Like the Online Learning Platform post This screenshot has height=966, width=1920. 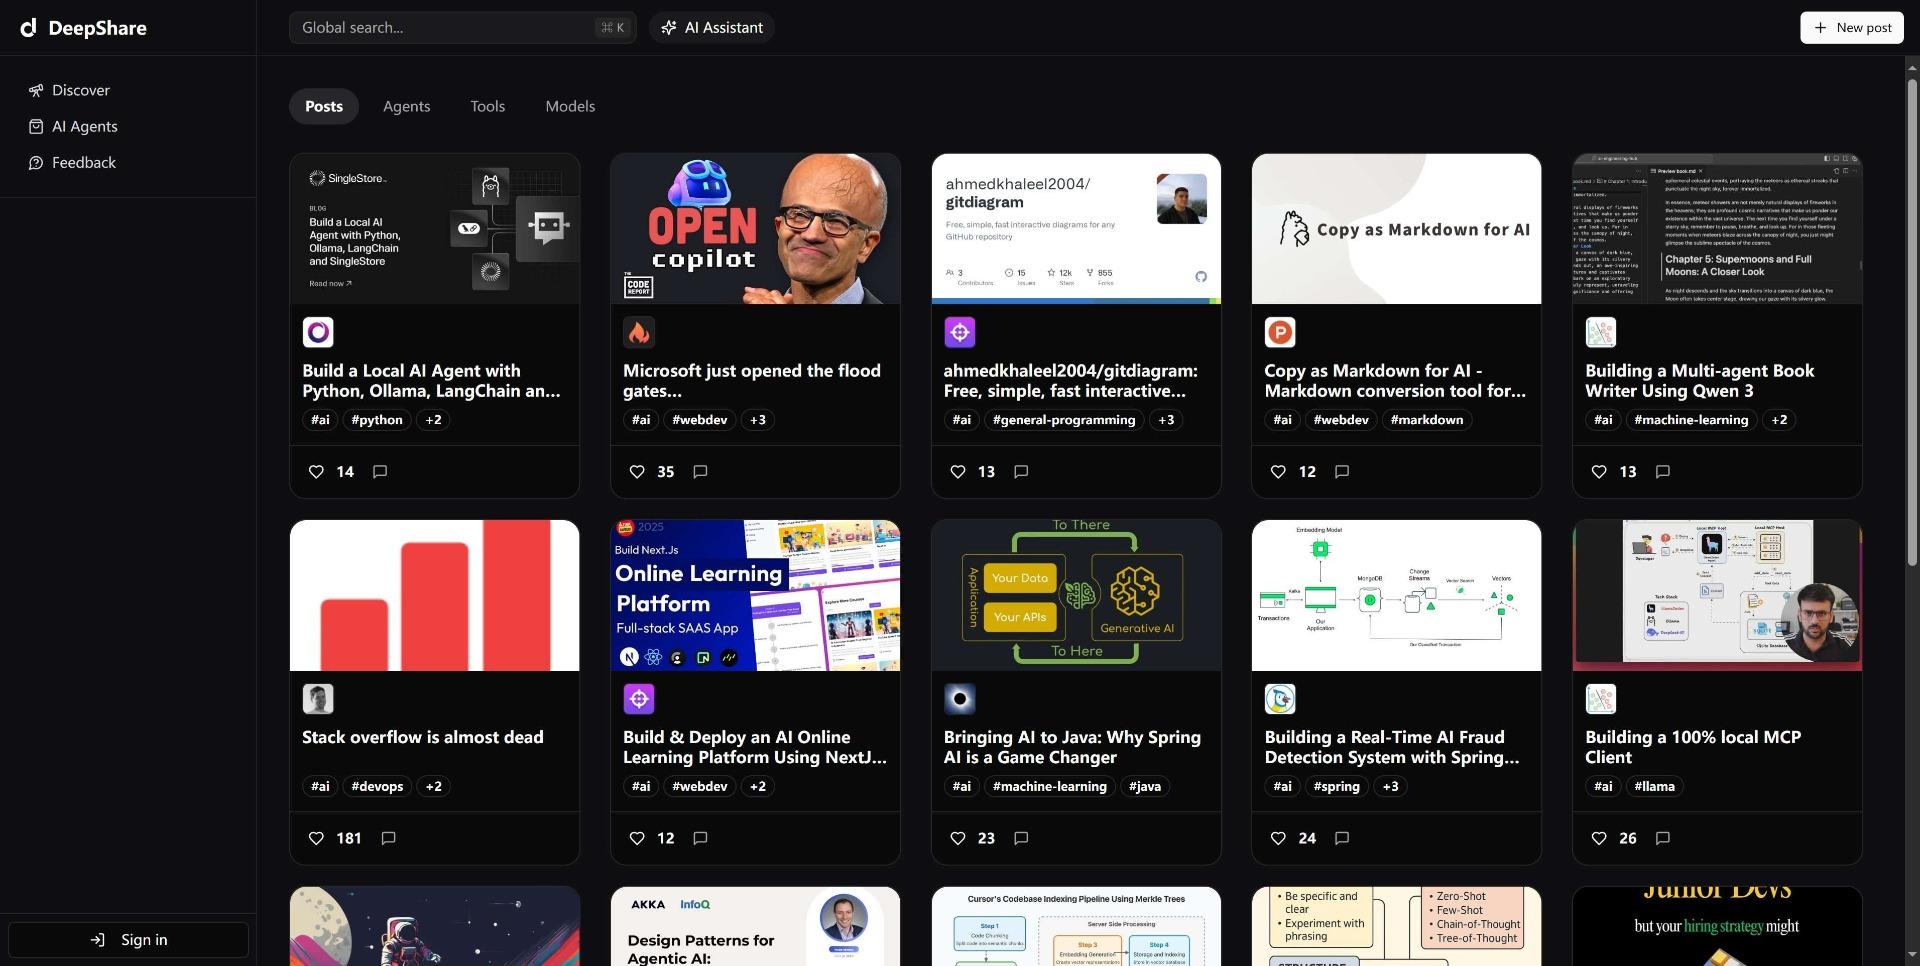coord(637,838)
